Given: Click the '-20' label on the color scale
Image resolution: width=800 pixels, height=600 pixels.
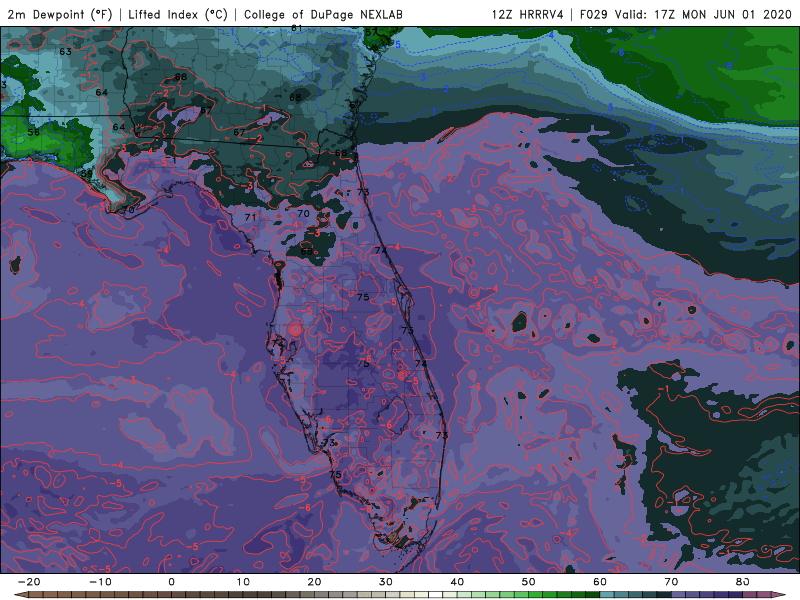Looking at the screenshot, I should pos(29,582).
